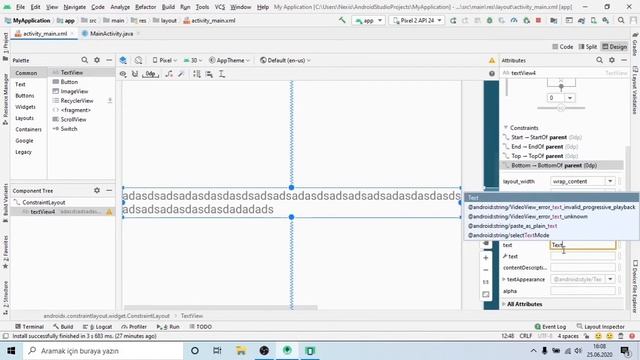This screenshot has width=640, height=360.
Task: Search in the Palette panel
Action: click(x=84, y=60)
